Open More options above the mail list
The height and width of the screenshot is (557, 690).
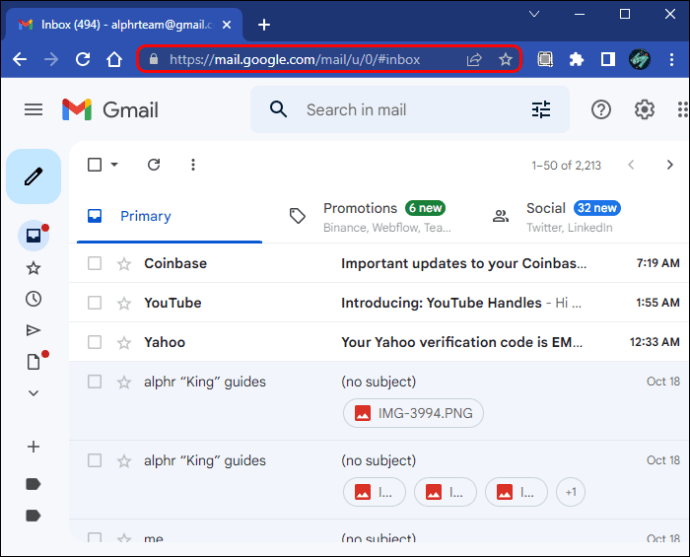pos(193,165)
